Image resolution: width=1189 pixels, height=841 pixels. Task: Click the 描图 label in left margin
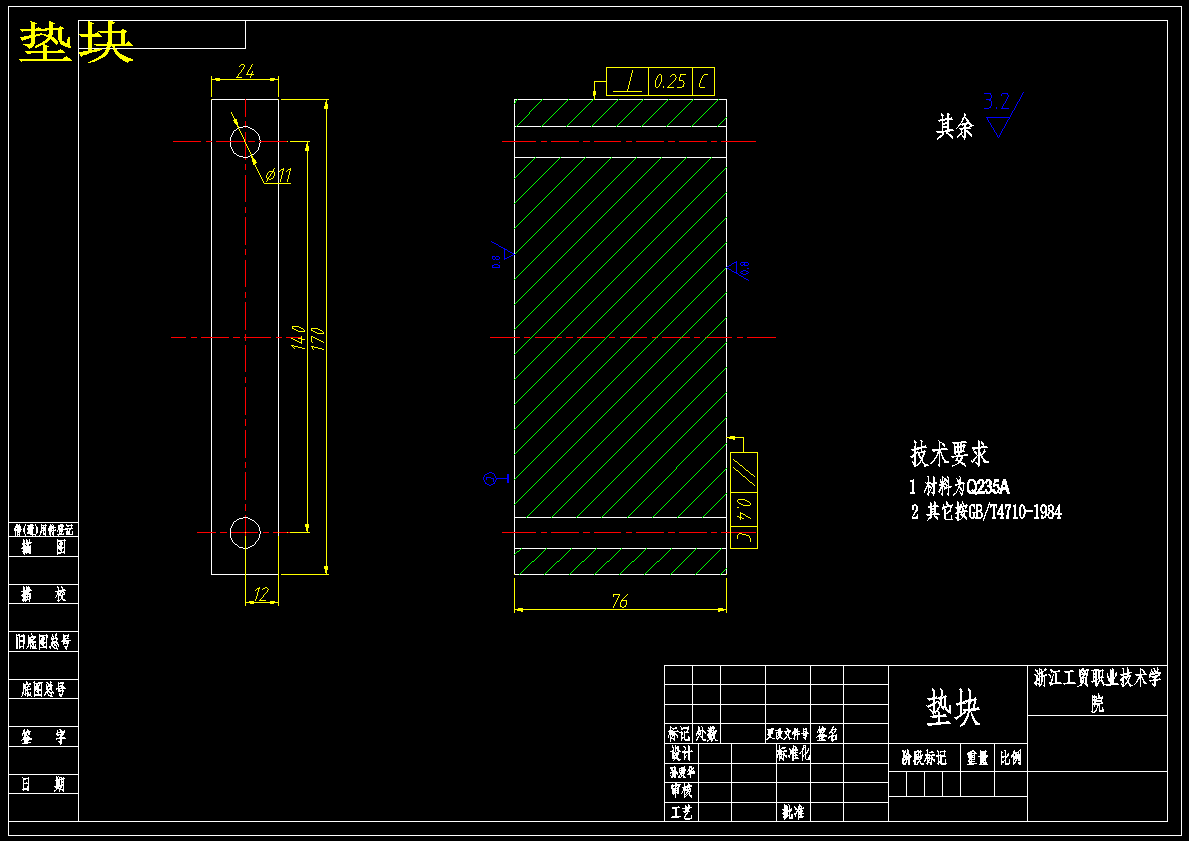pos(43,548)
